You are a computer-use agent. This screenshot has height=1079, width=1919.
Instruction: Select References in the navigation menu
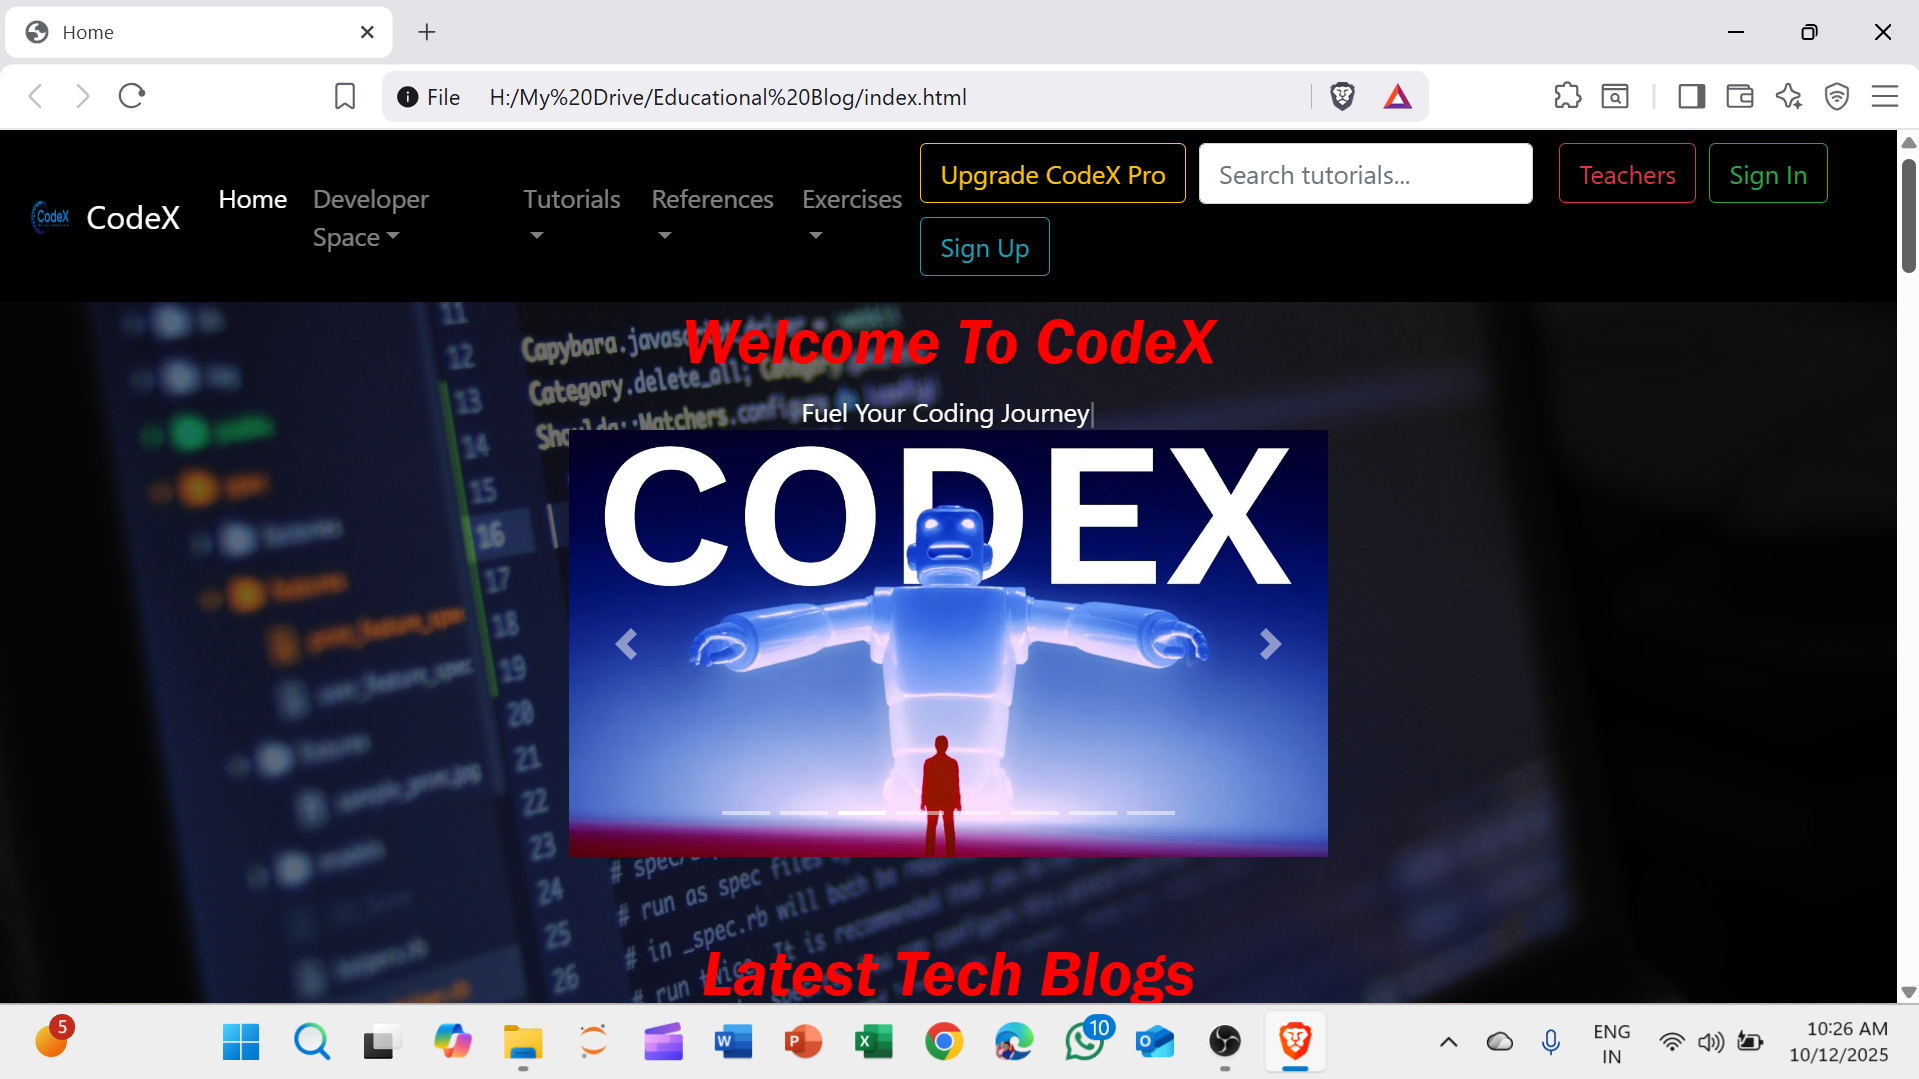click(712, 199)
